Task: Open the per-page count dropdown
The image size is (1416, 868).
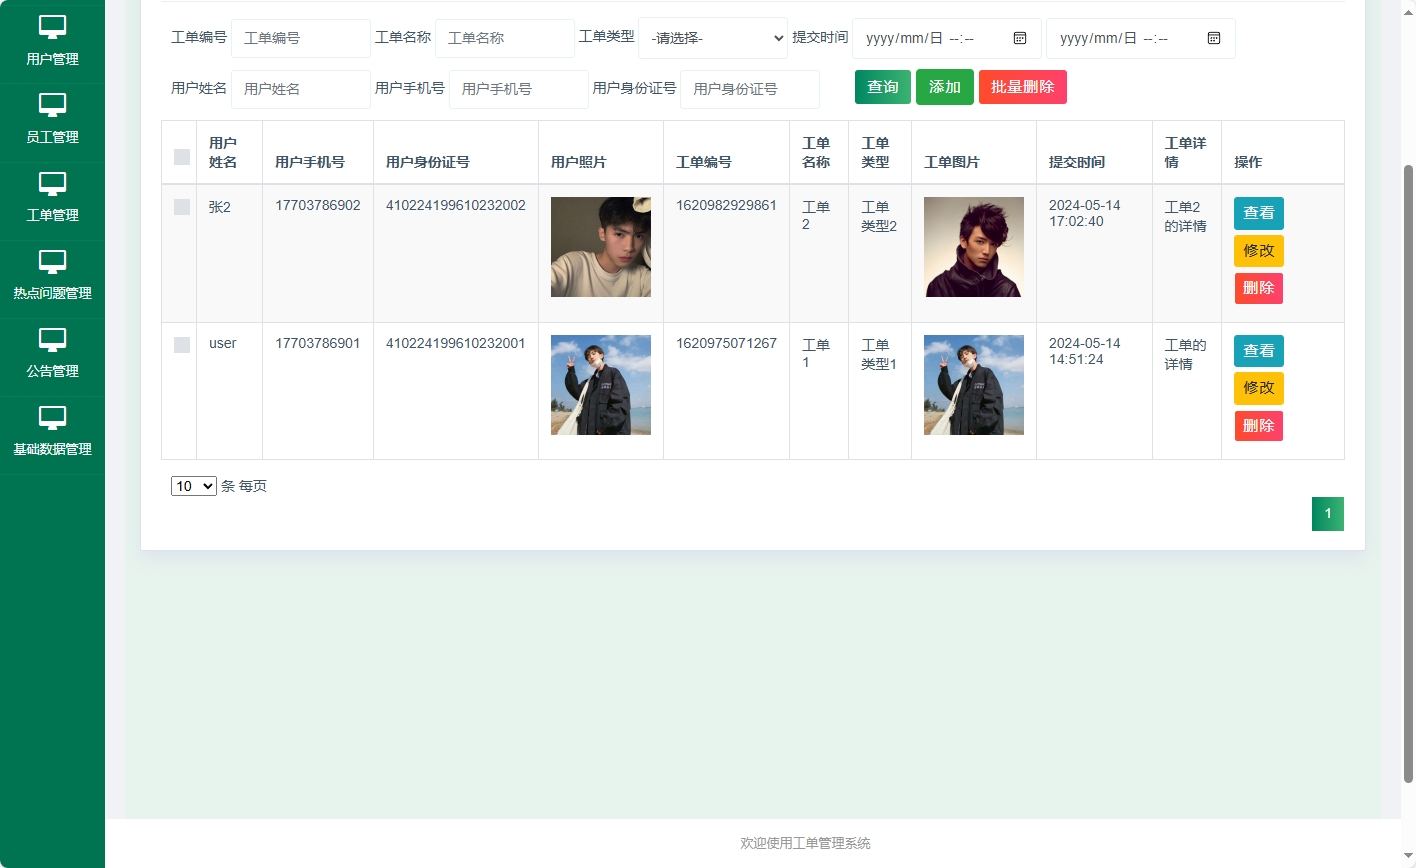Action: pyautogui.click(x=193, y=486)
